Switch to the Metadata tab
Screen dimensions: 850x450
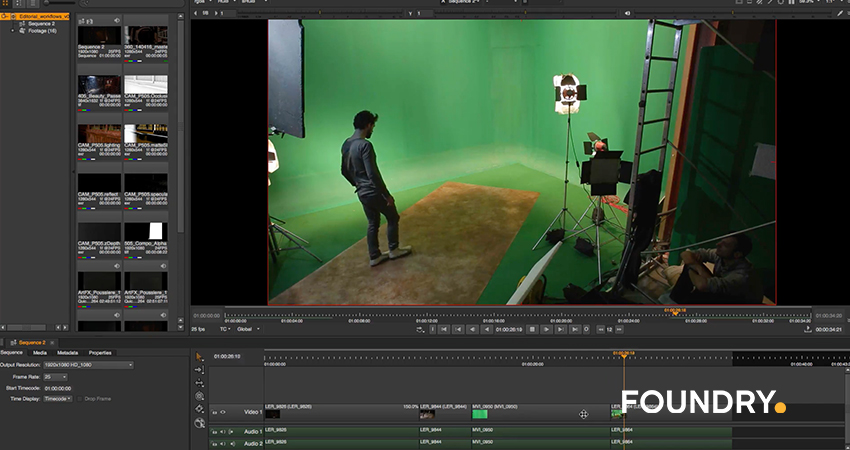tap(67, 353)
